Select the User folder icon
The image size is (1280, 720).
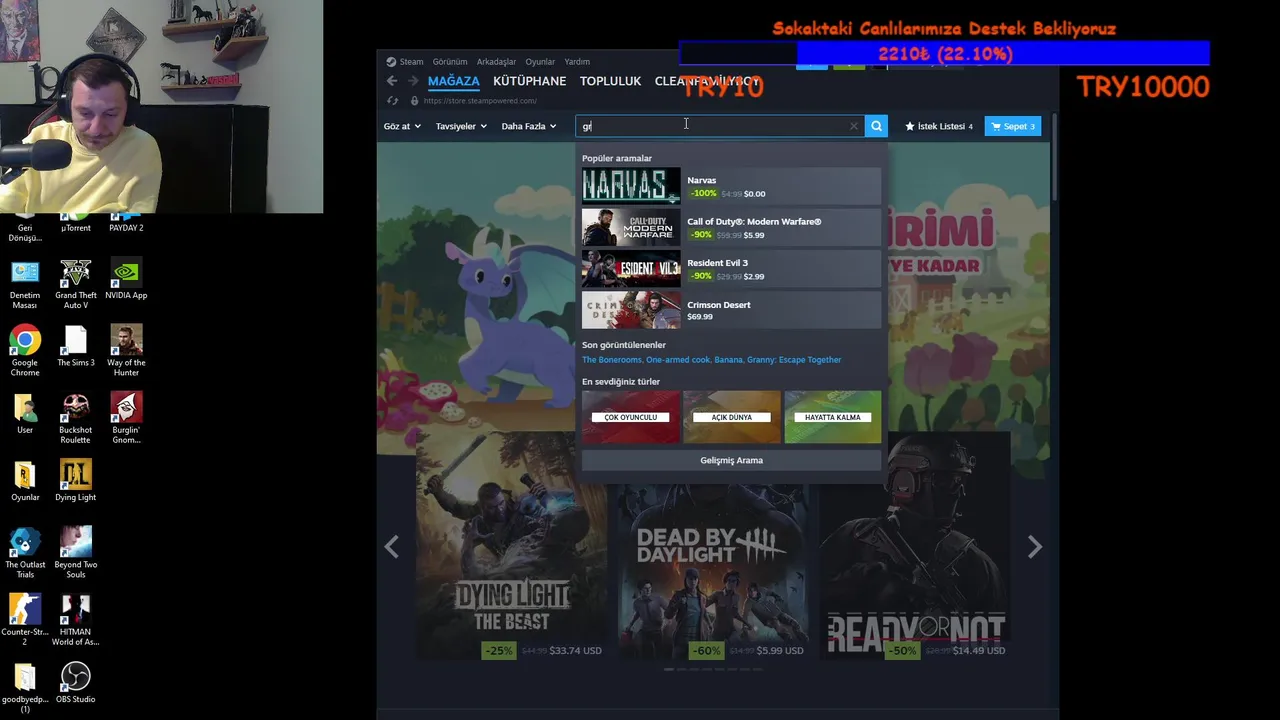(x=25, y=413)
